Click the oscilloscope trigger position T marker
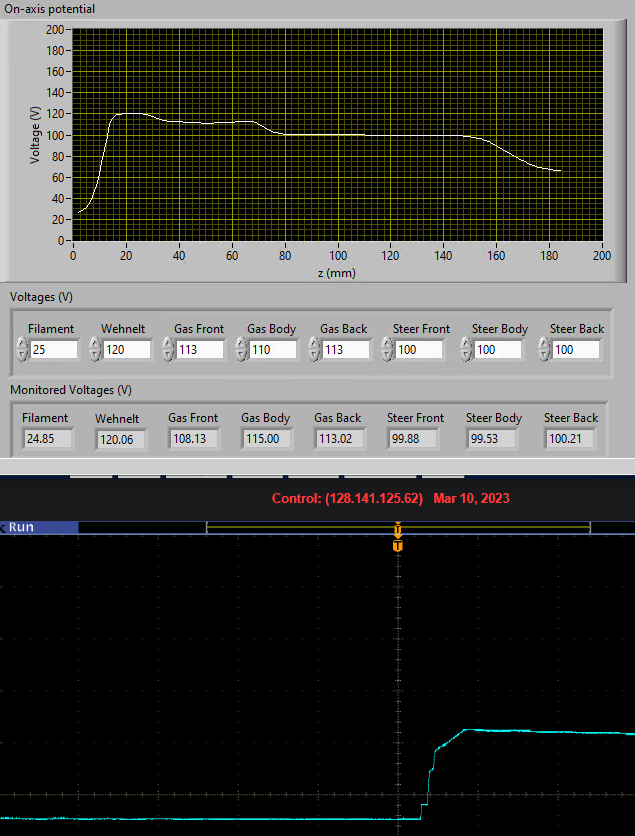Screen dimensions: 635x836 398,545
